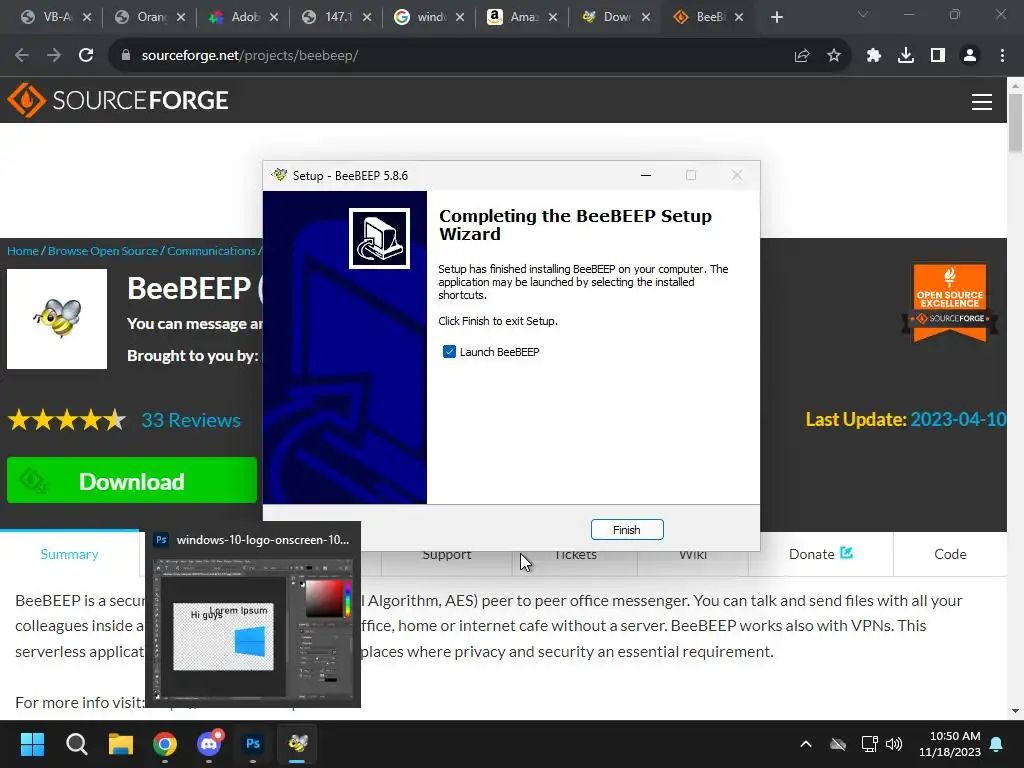Screen dimensions: 1024x768
Task: Bookmark this page with star icon
Action: click(x=834, y=56)
